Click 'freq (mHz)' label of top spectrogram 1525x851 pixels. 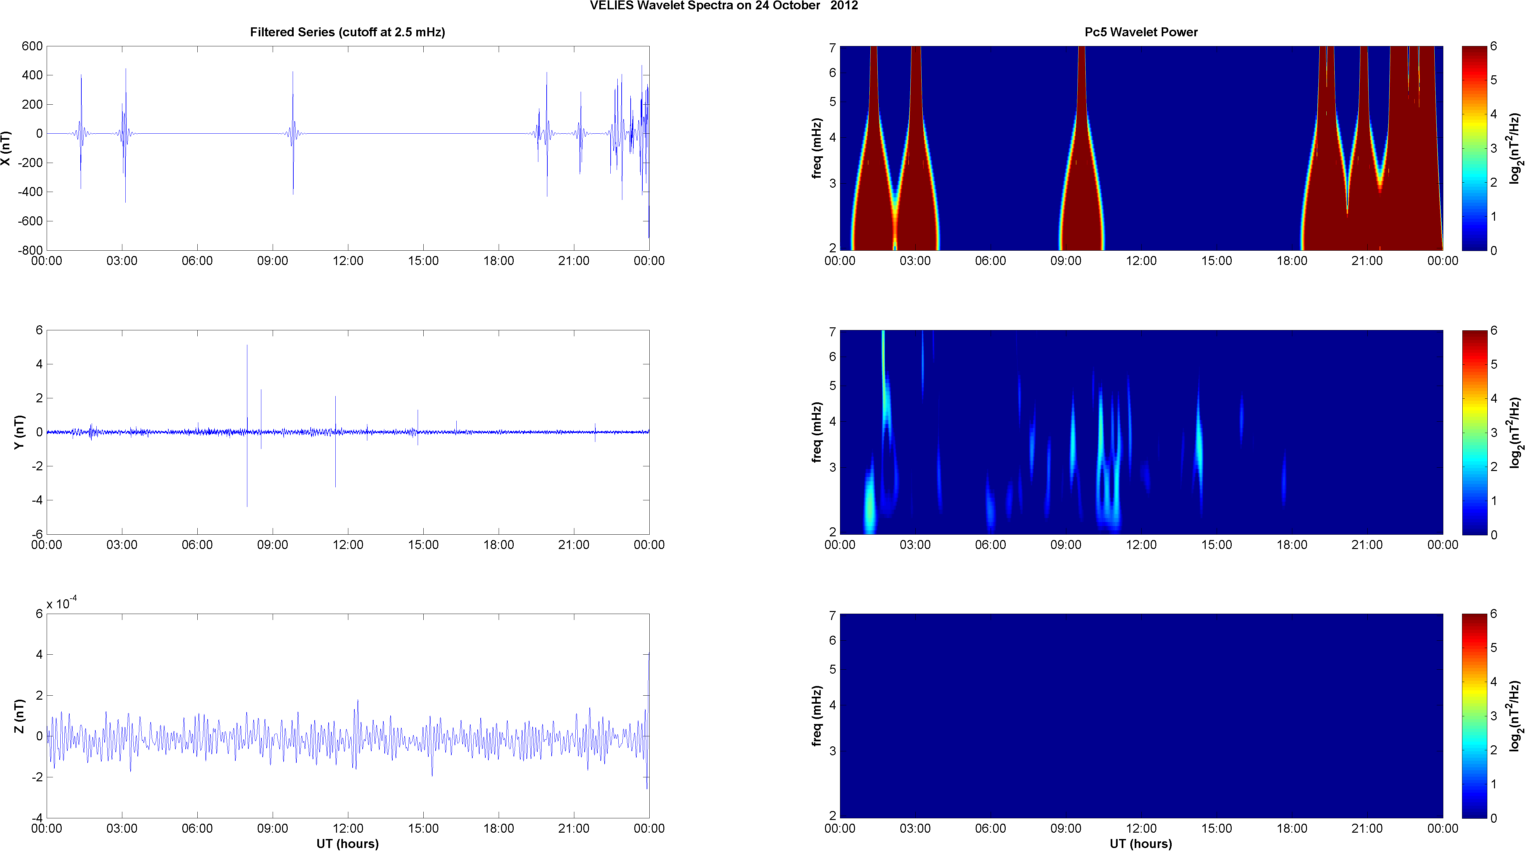point(817,148)
